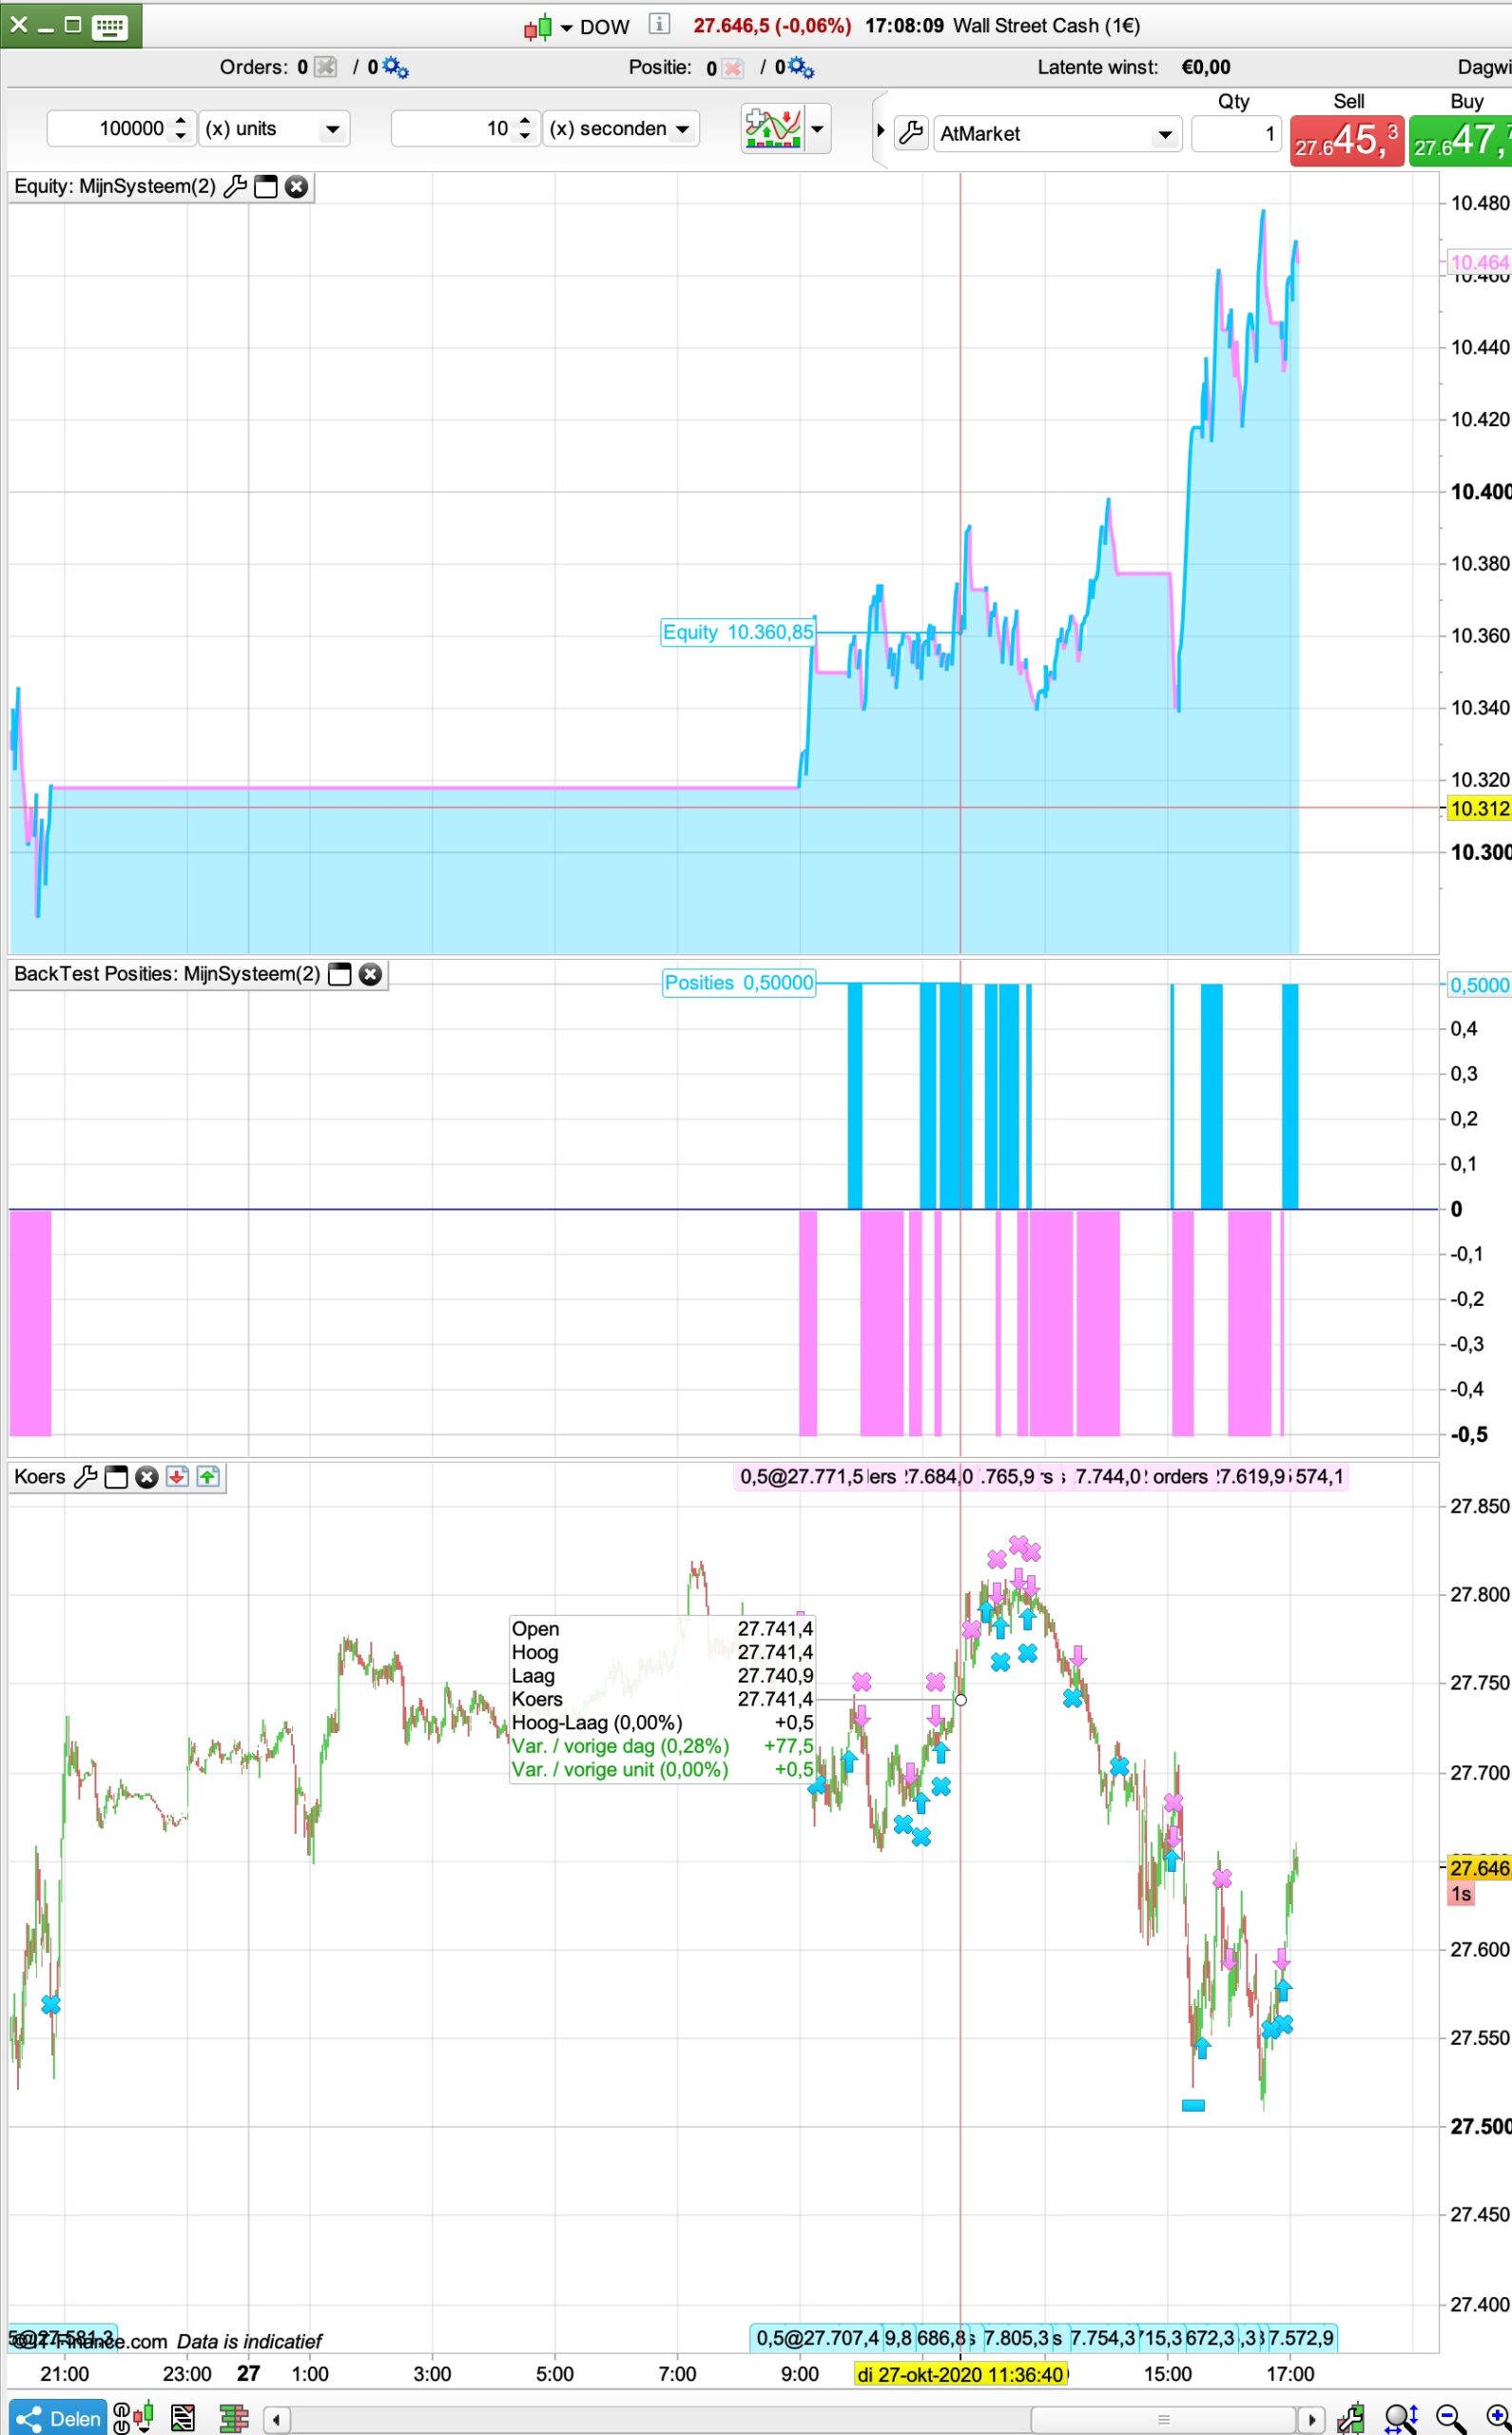
Task: Click the 27.646 current price marker on the Koers axis
Action: (1479, 1868)
